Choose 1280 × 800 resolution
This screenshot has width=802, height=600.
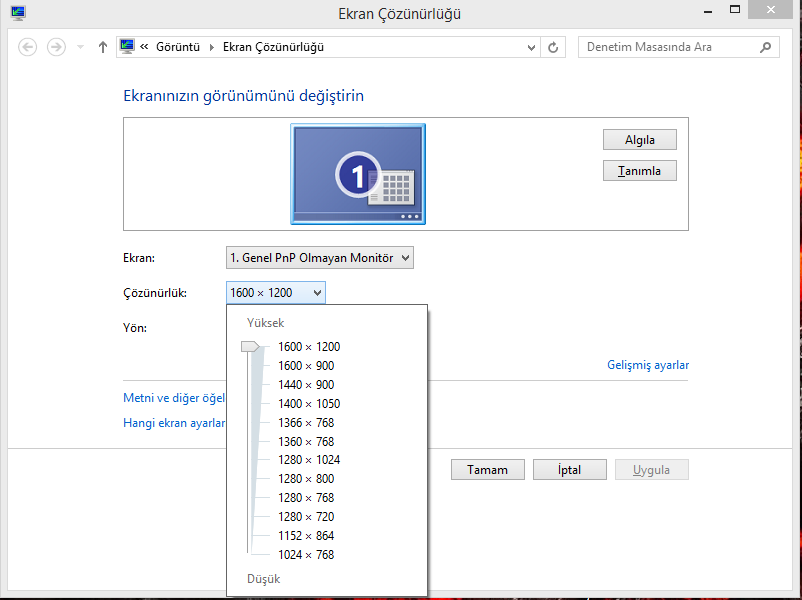click(x=306, y=479)
